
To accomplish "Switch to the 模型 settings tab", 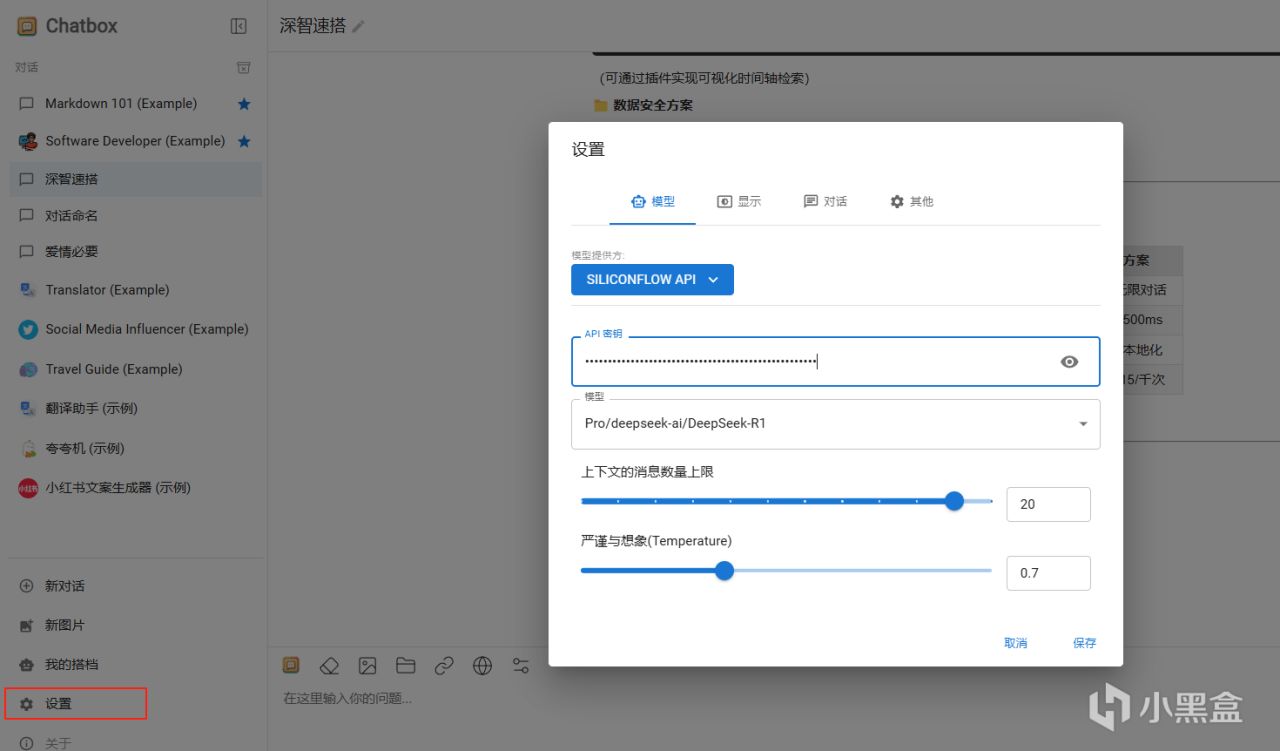I will point(653,201).
